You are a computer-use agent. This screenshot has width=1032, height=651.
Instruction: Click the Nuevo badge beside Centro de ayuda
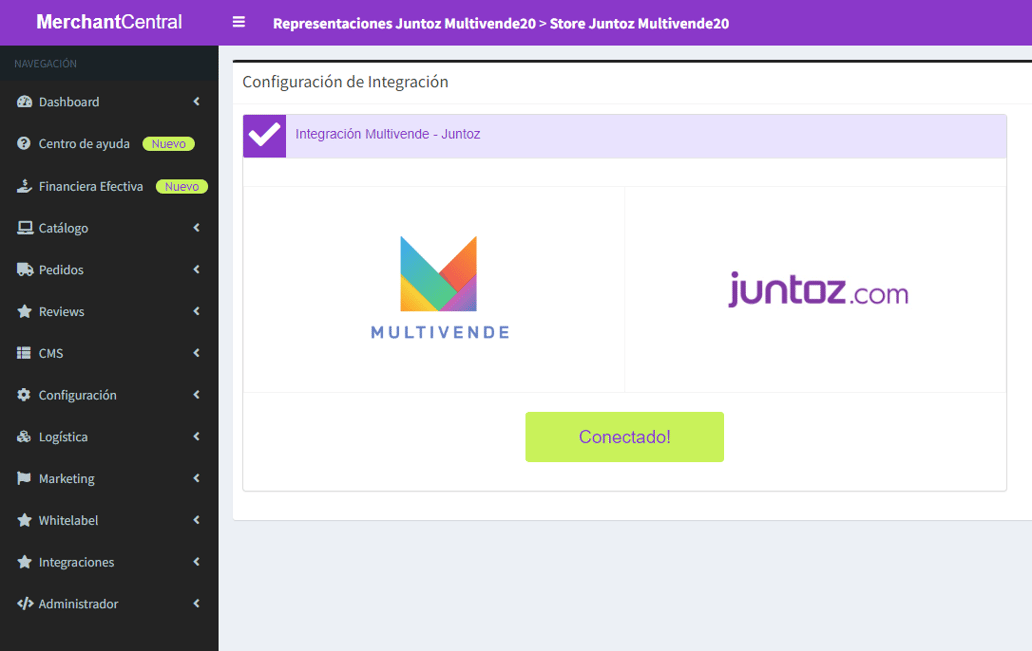168,143
